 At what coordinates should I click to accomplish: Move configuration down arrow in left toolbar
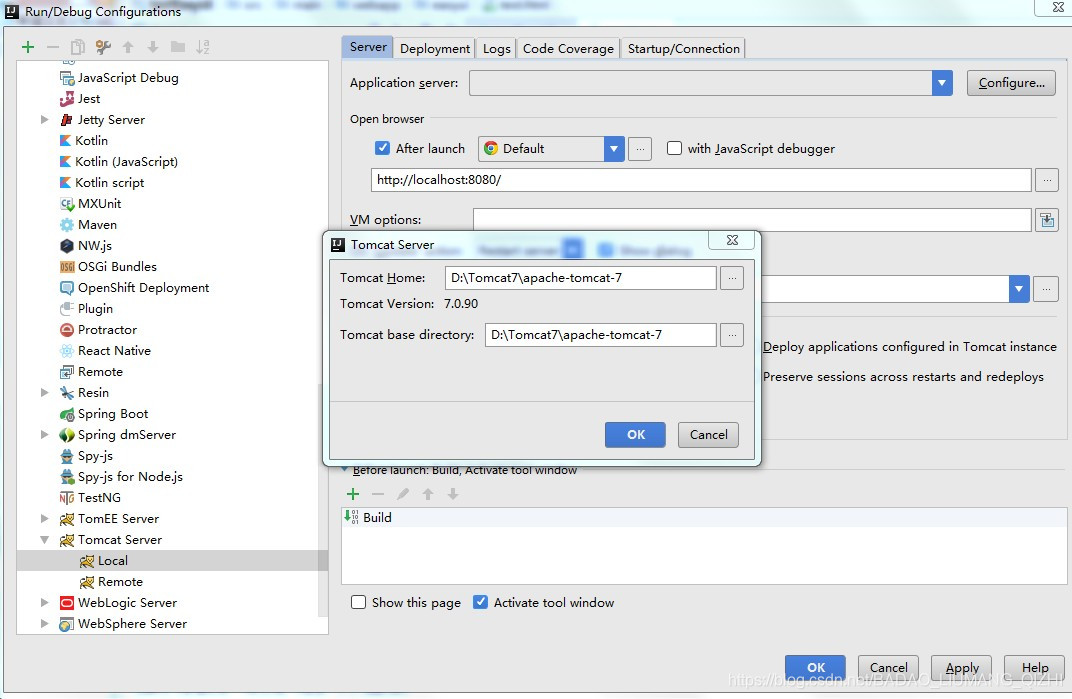tap(153, 47)
